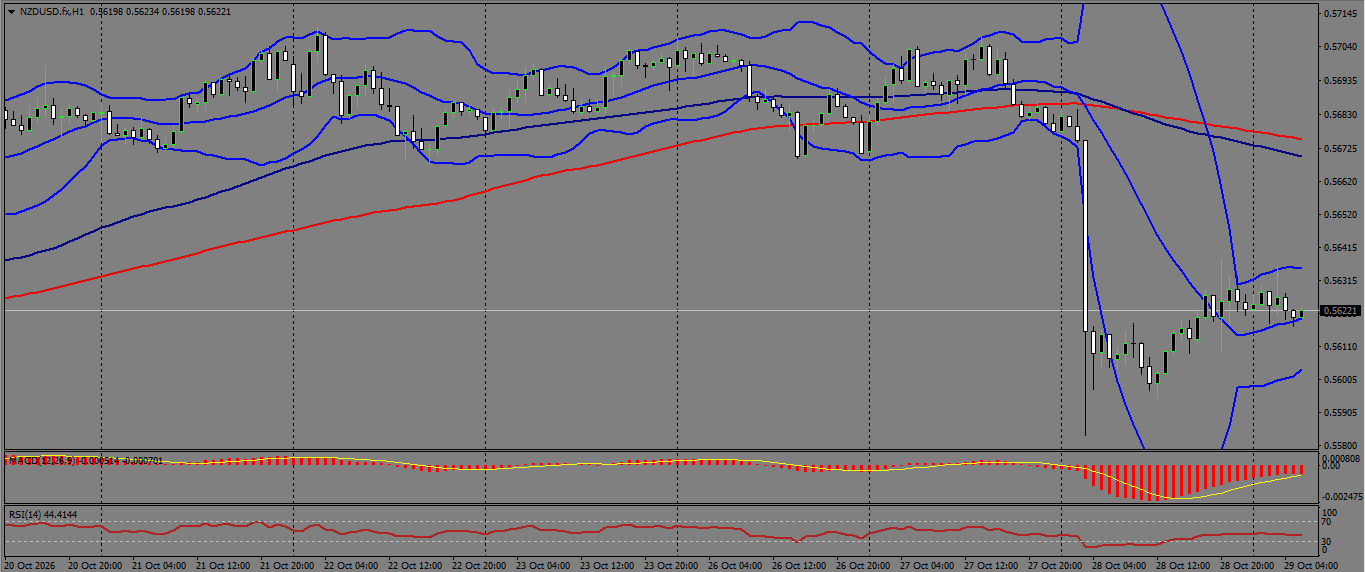Click the 21 Oct 04:00 time label
The width and height of the screenshot is (1365, 572).
(x=159, y=565)
